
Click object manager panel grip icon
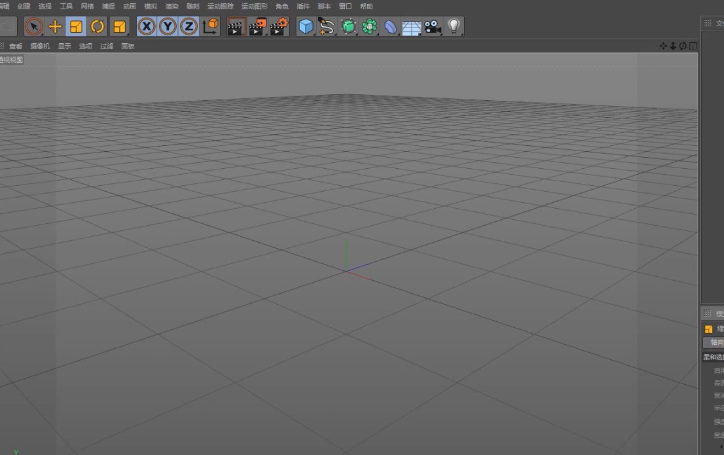707,23
